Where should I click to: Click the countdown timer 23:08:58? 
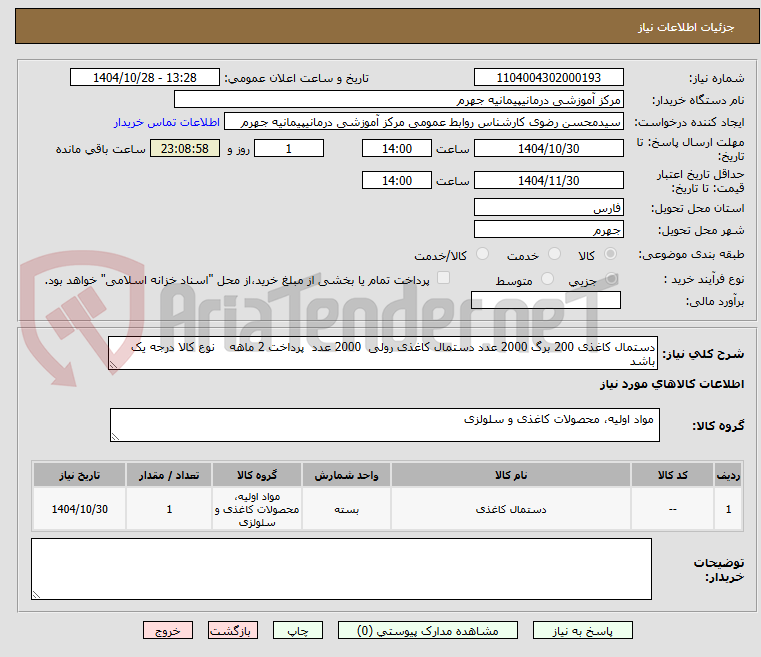click(x=184, y=148)
